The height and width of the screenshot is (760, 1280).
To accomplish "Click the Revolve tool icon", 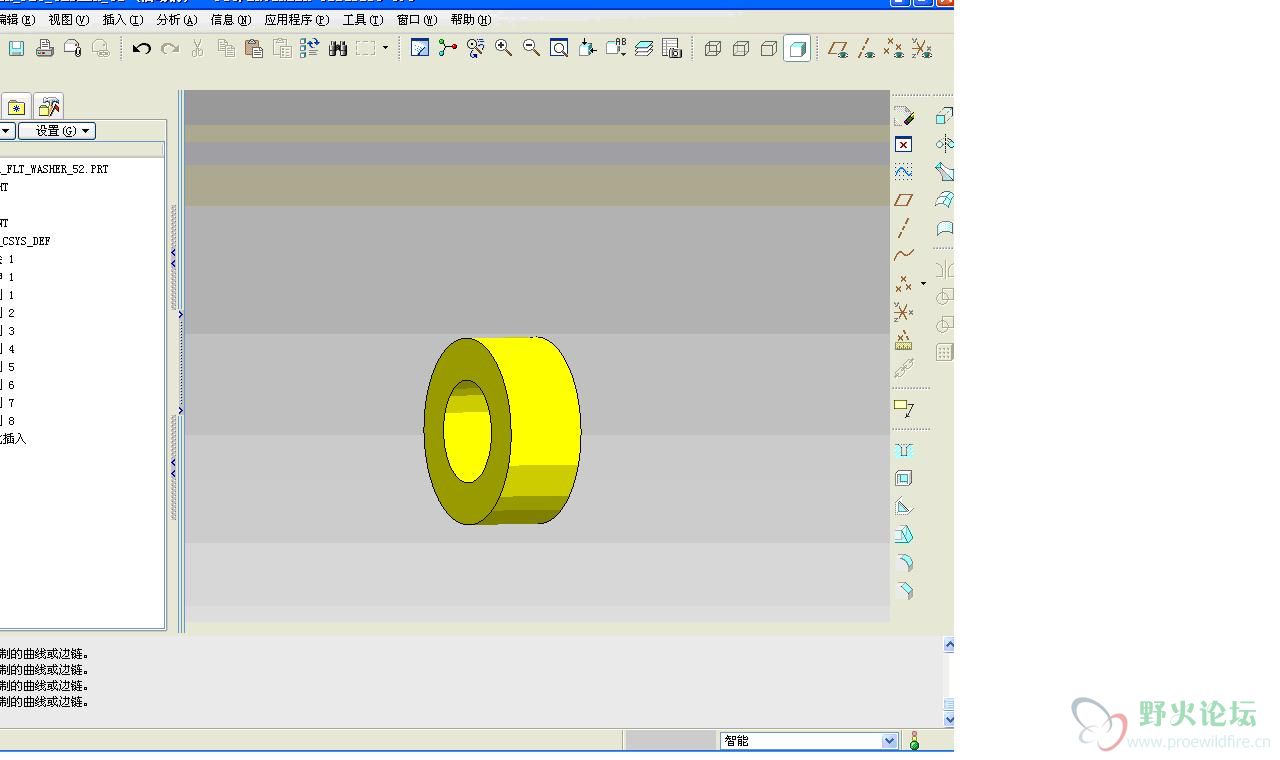I will [x=944, y=144].
